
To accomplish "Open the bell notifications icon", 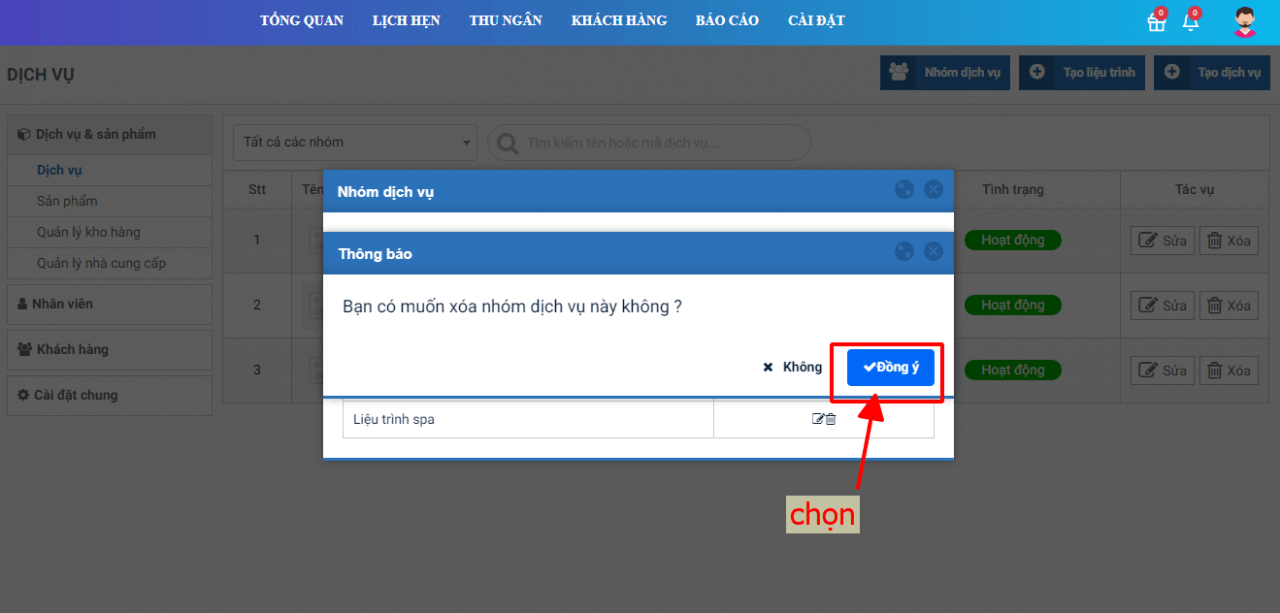I will (1190, 22).
